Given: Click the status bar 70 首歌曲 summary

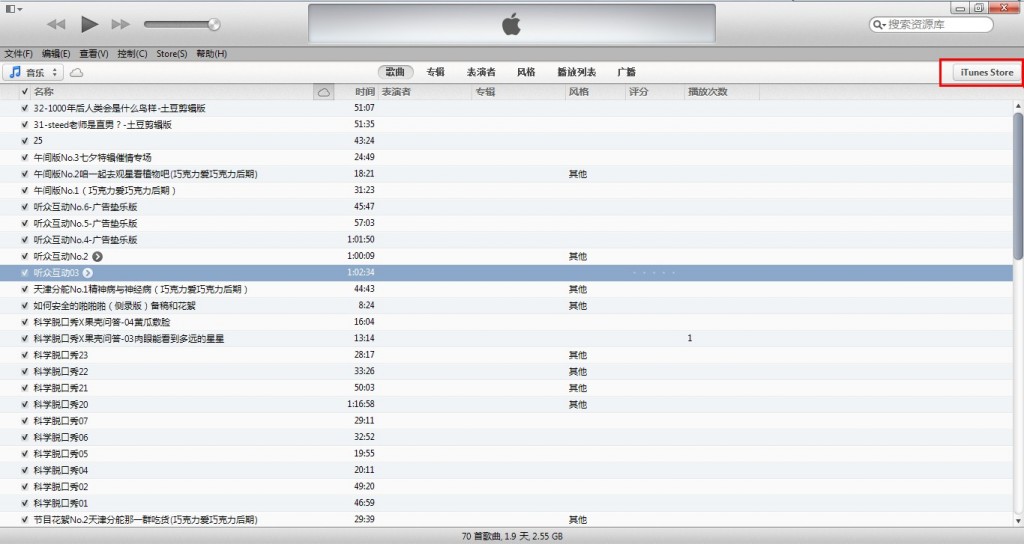Looking at the screenshot, I should [512, 536].
